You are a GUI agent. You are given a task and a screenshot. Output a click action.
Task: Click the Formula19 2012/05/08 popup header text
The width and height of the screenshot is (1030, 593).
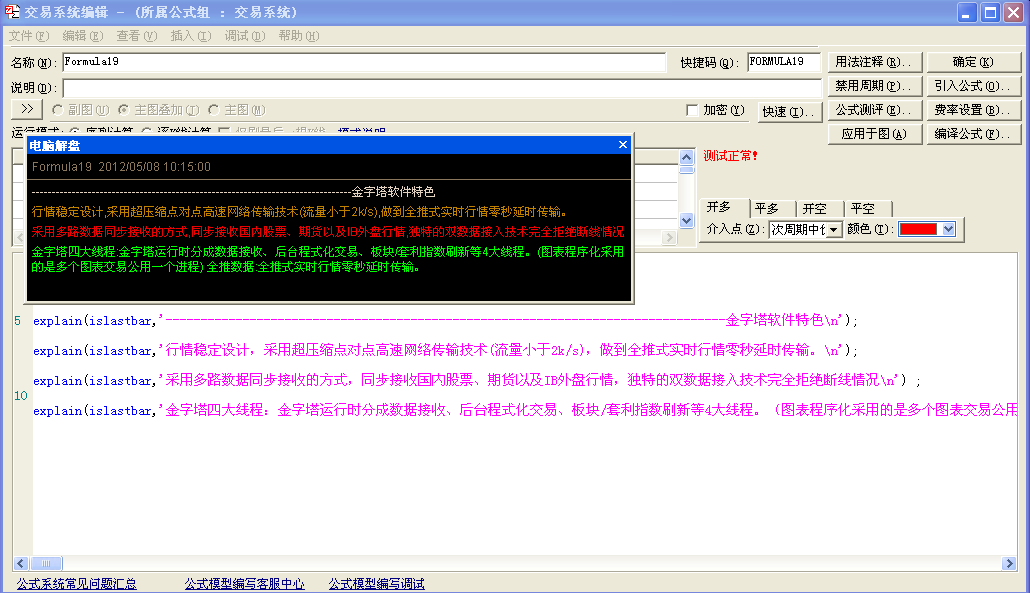pyautogui.click(x=122, y=167)
